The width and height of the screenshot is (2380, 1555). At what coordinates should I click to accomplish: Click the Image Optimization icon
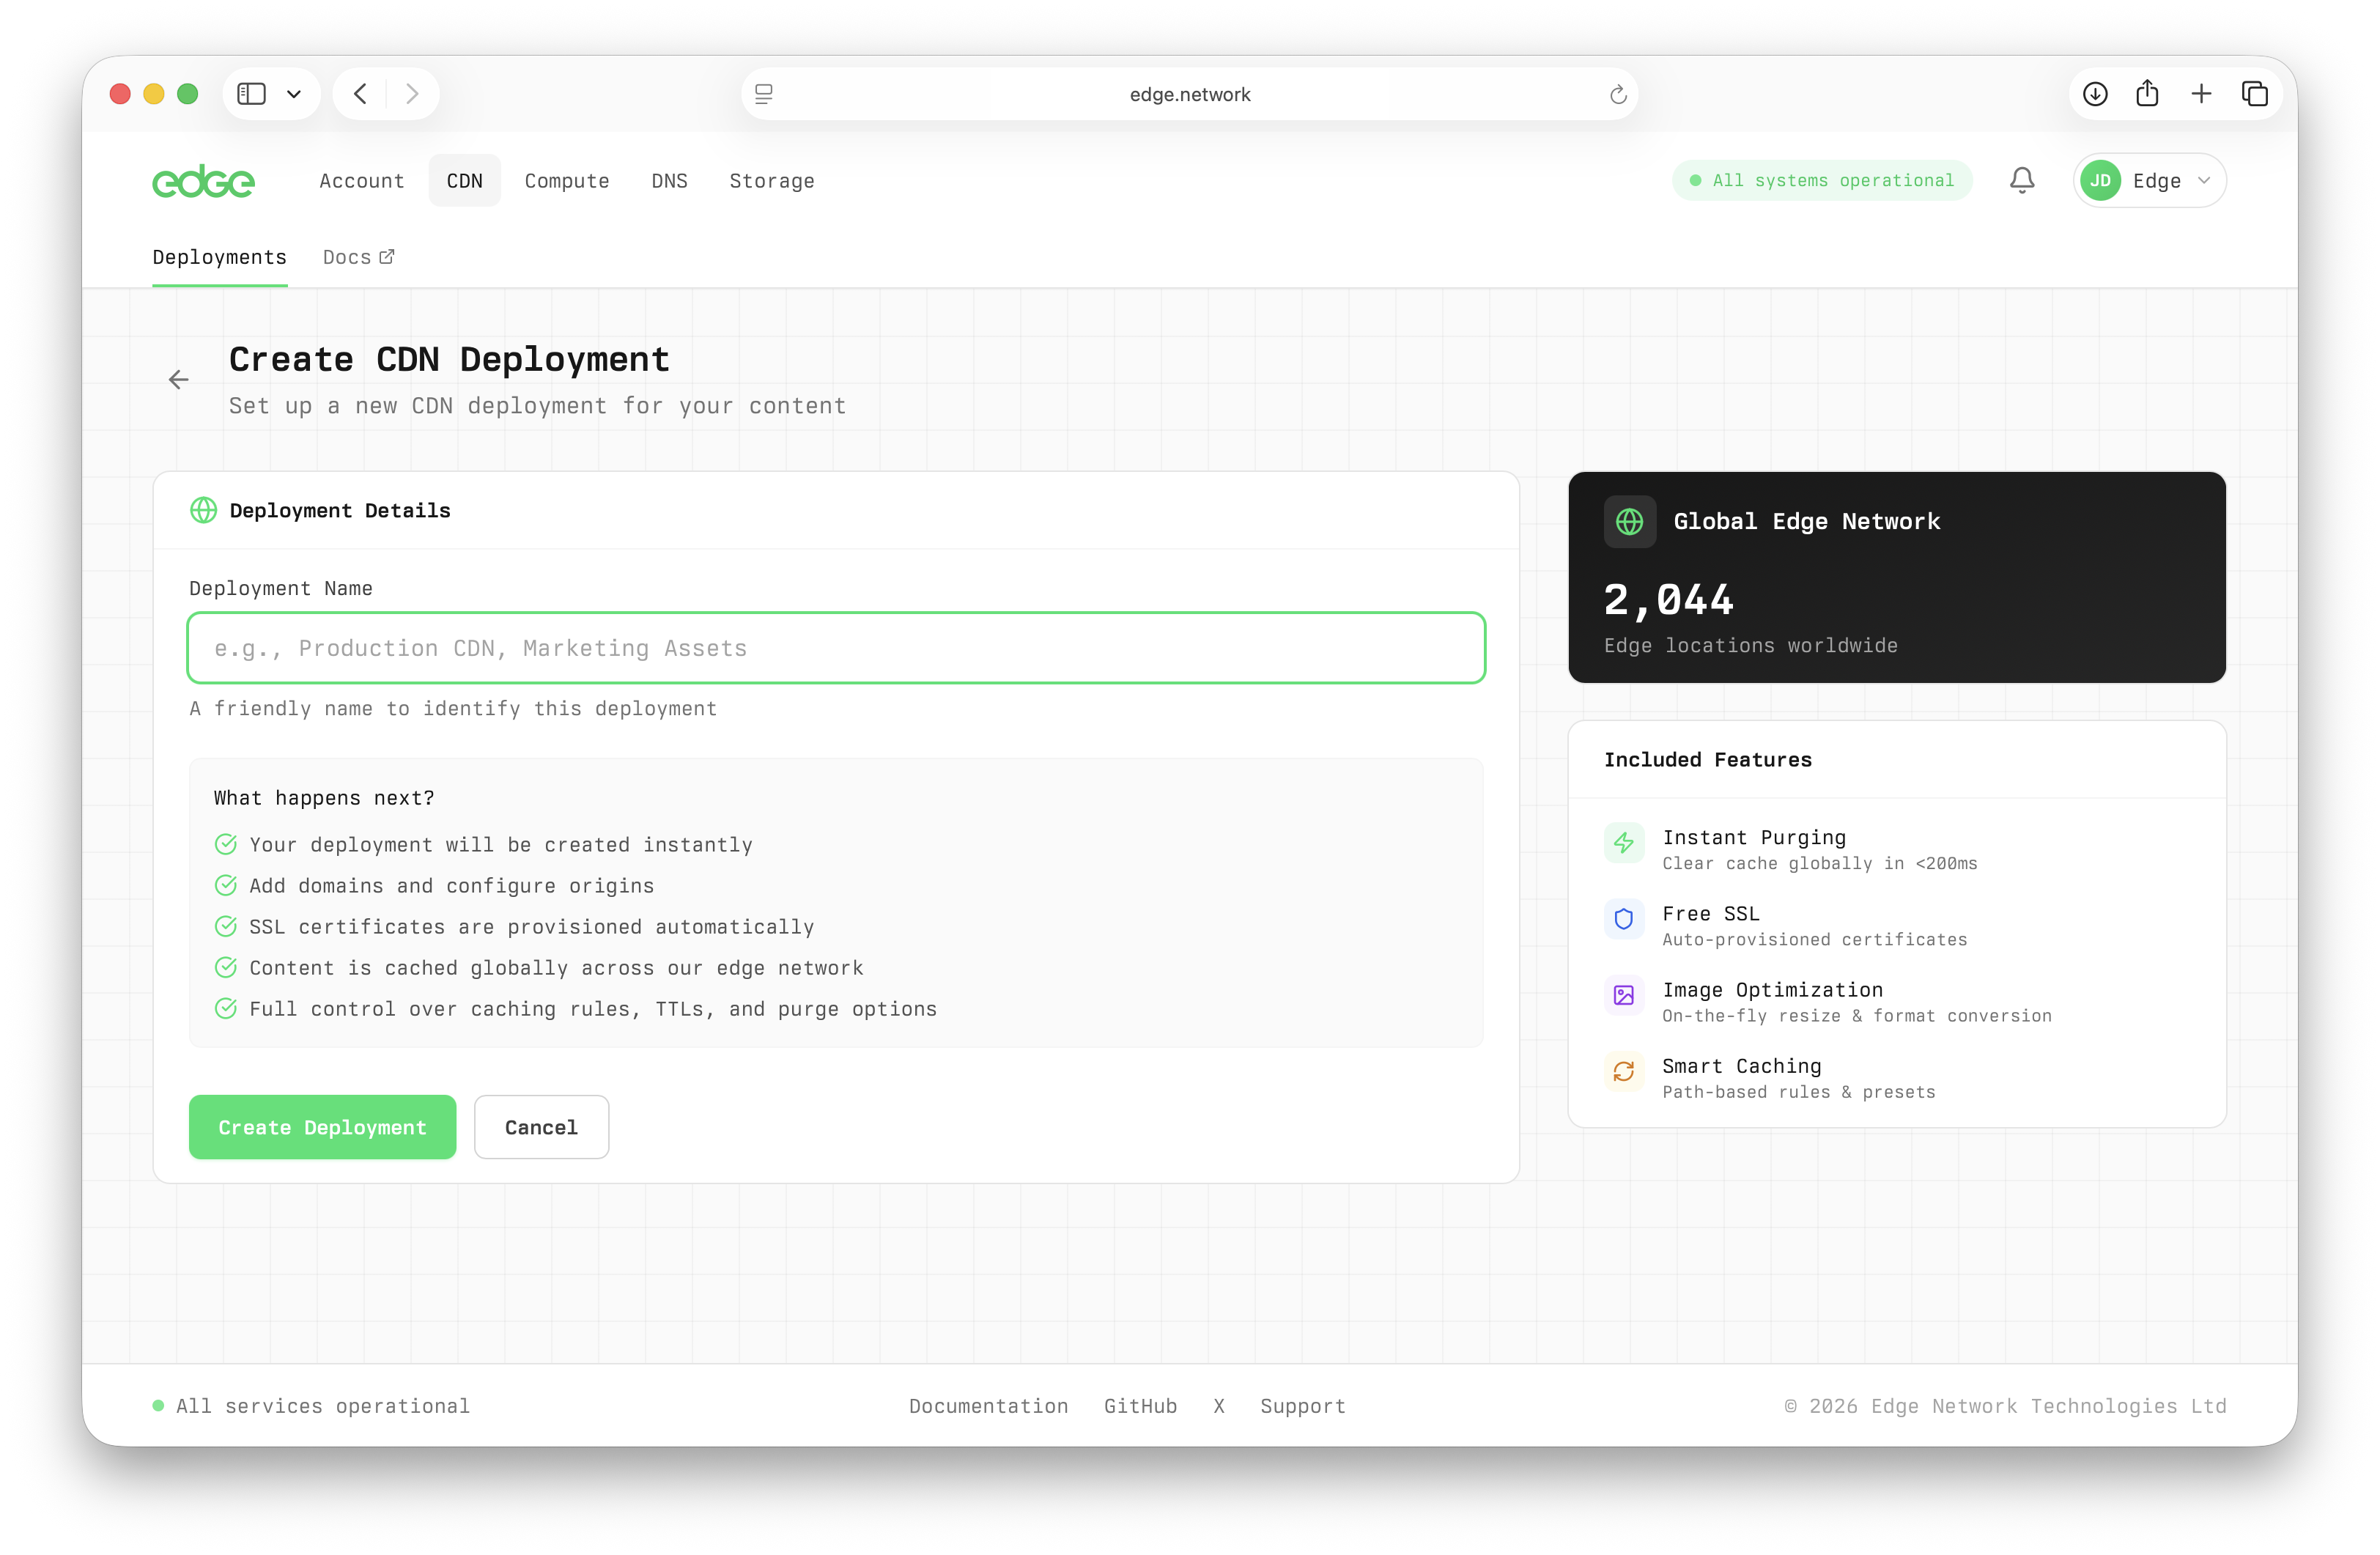click(x=1623, y=996)
